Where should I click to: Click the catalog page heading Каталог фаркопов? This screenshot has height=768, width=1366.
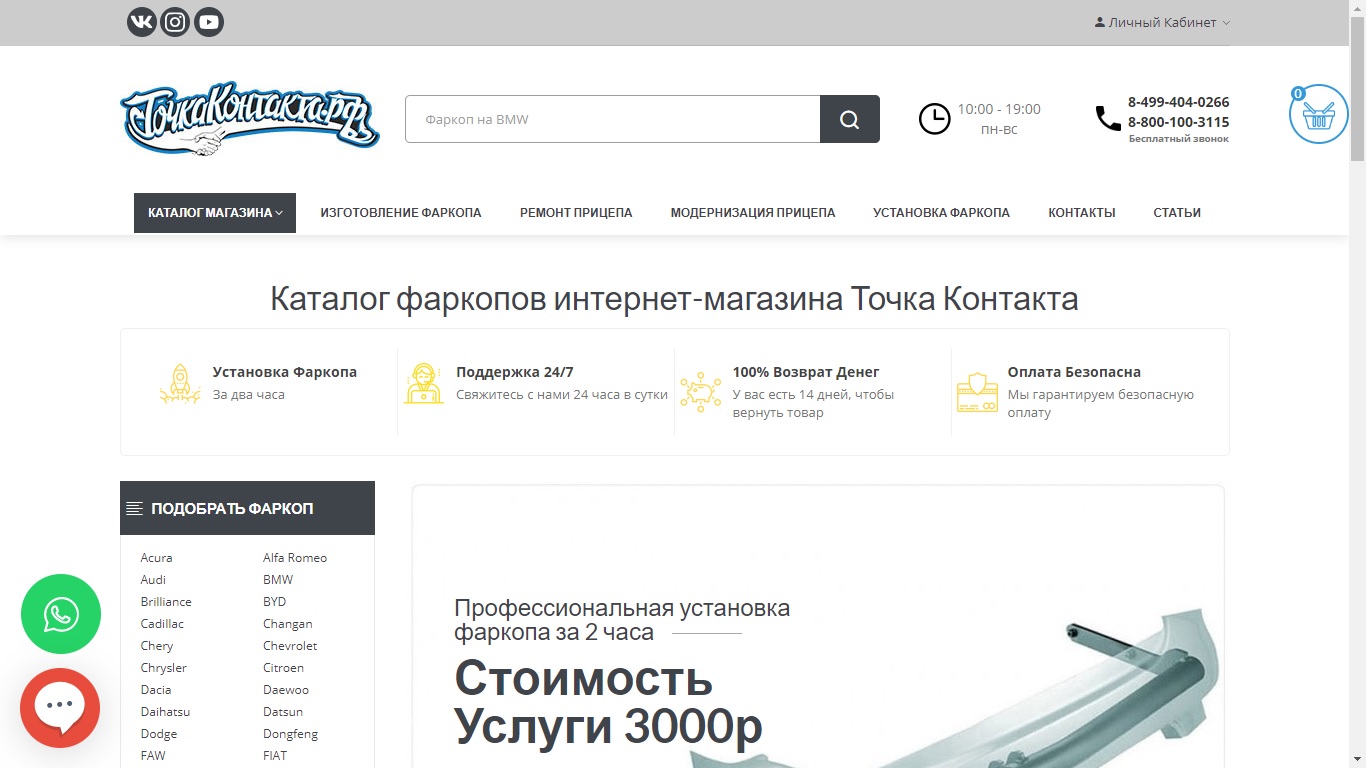pyautogui.click(x=674, y=299)
